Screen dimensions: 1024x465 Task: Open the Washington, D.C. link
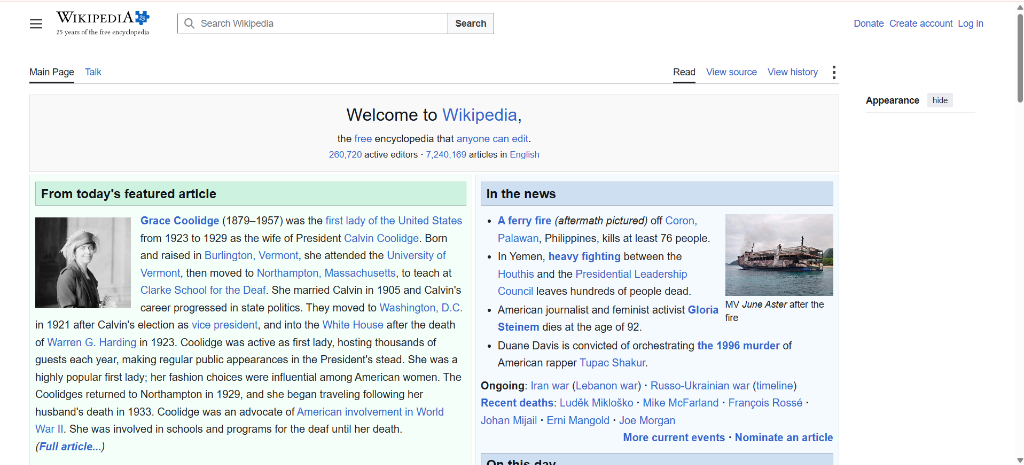coord(421,308)
